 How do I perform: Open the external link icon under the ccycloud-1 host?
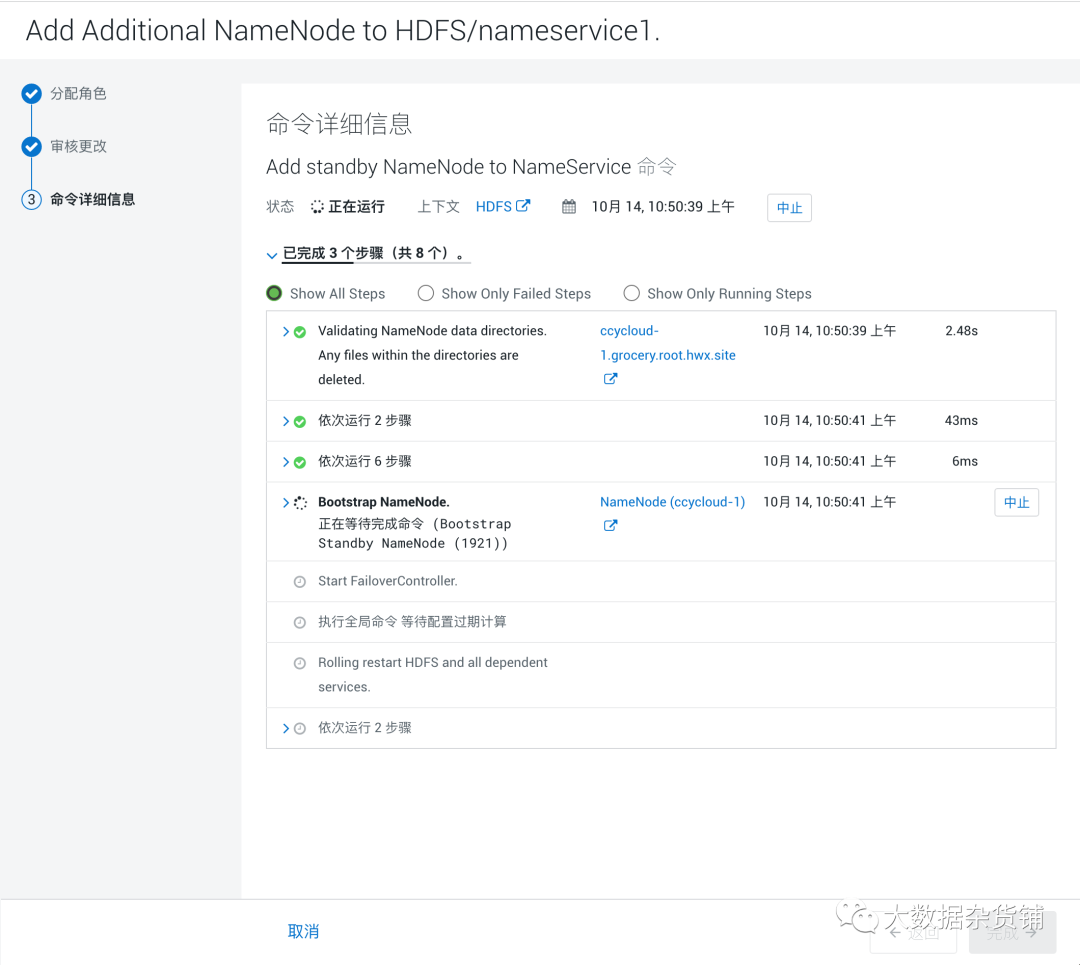pyautogui.click(x=610, y=379)
